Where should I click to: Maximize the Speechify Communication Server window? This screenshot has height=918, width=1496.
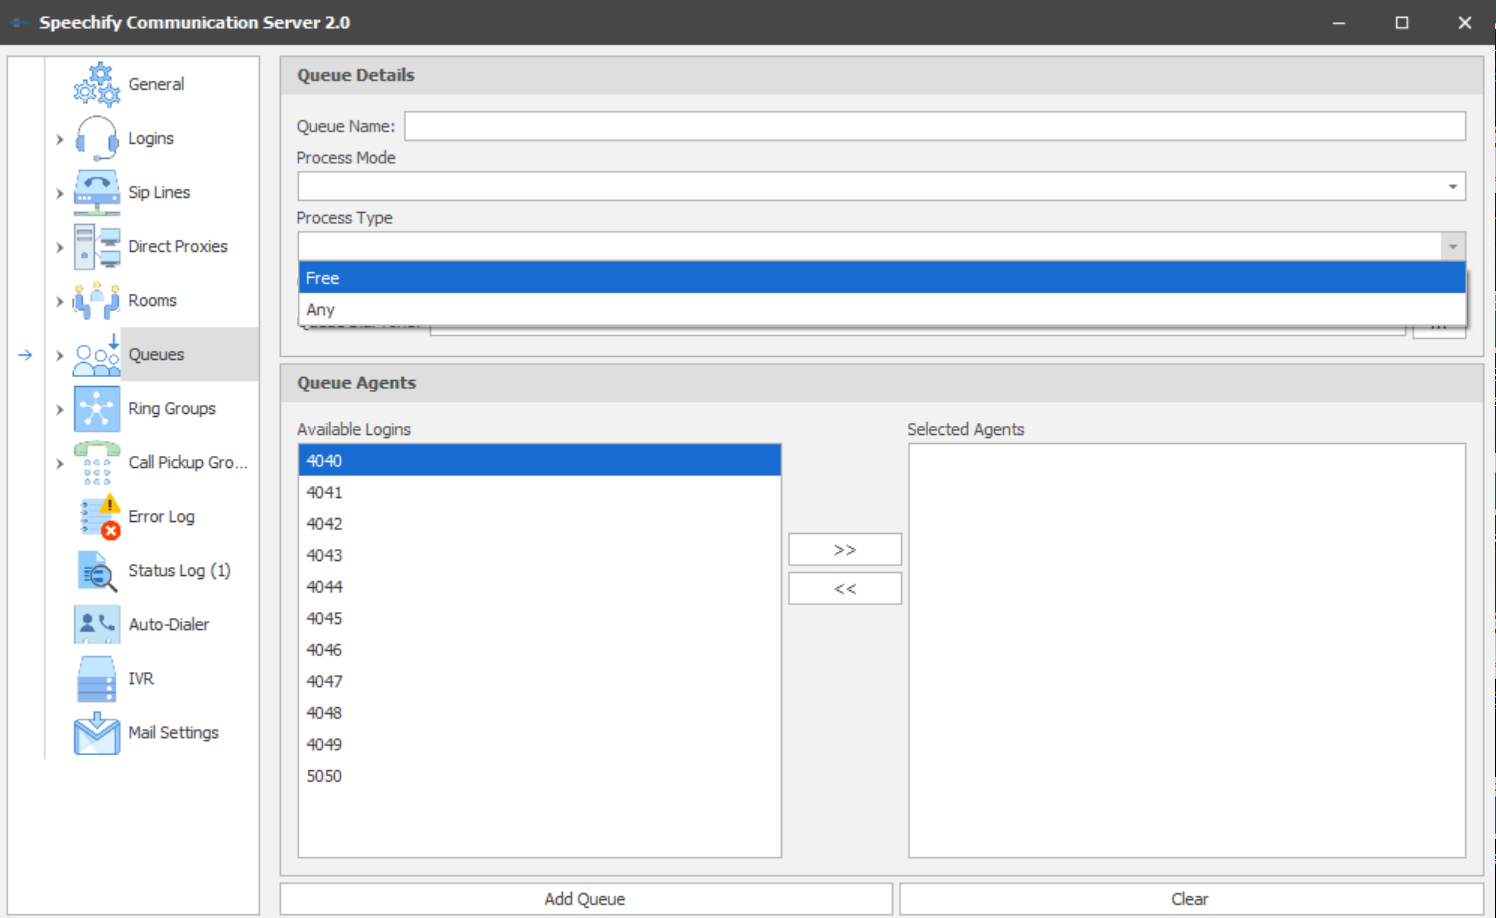click(1402, 22)
